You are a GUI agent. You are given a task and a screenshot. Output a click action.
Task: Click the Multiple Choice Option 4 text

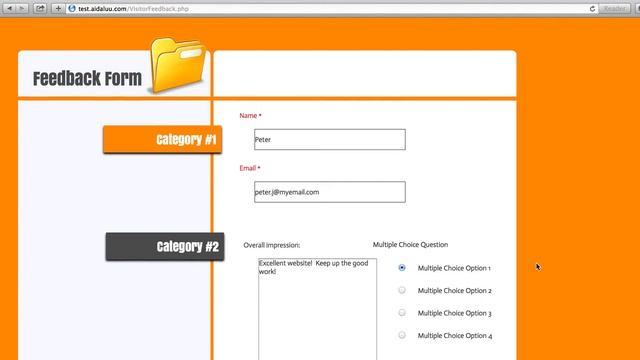[455, 336]
